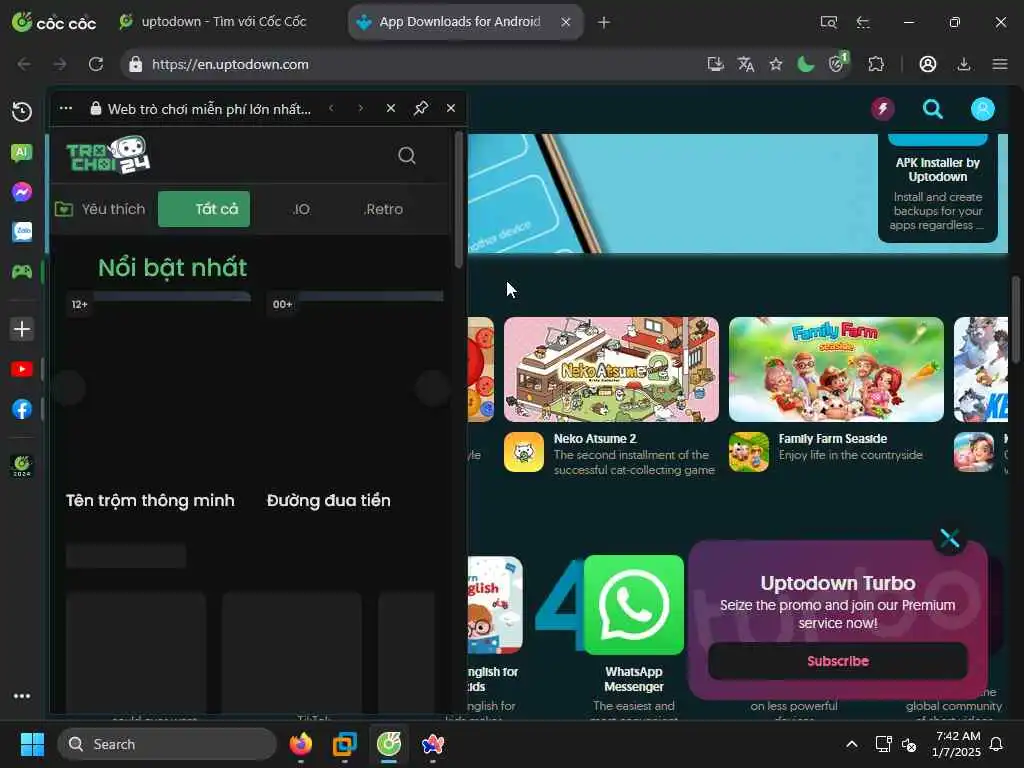Reload the current page
Image resolution: width=1024 pixels, height=768 pixels.
coord(96,64)
